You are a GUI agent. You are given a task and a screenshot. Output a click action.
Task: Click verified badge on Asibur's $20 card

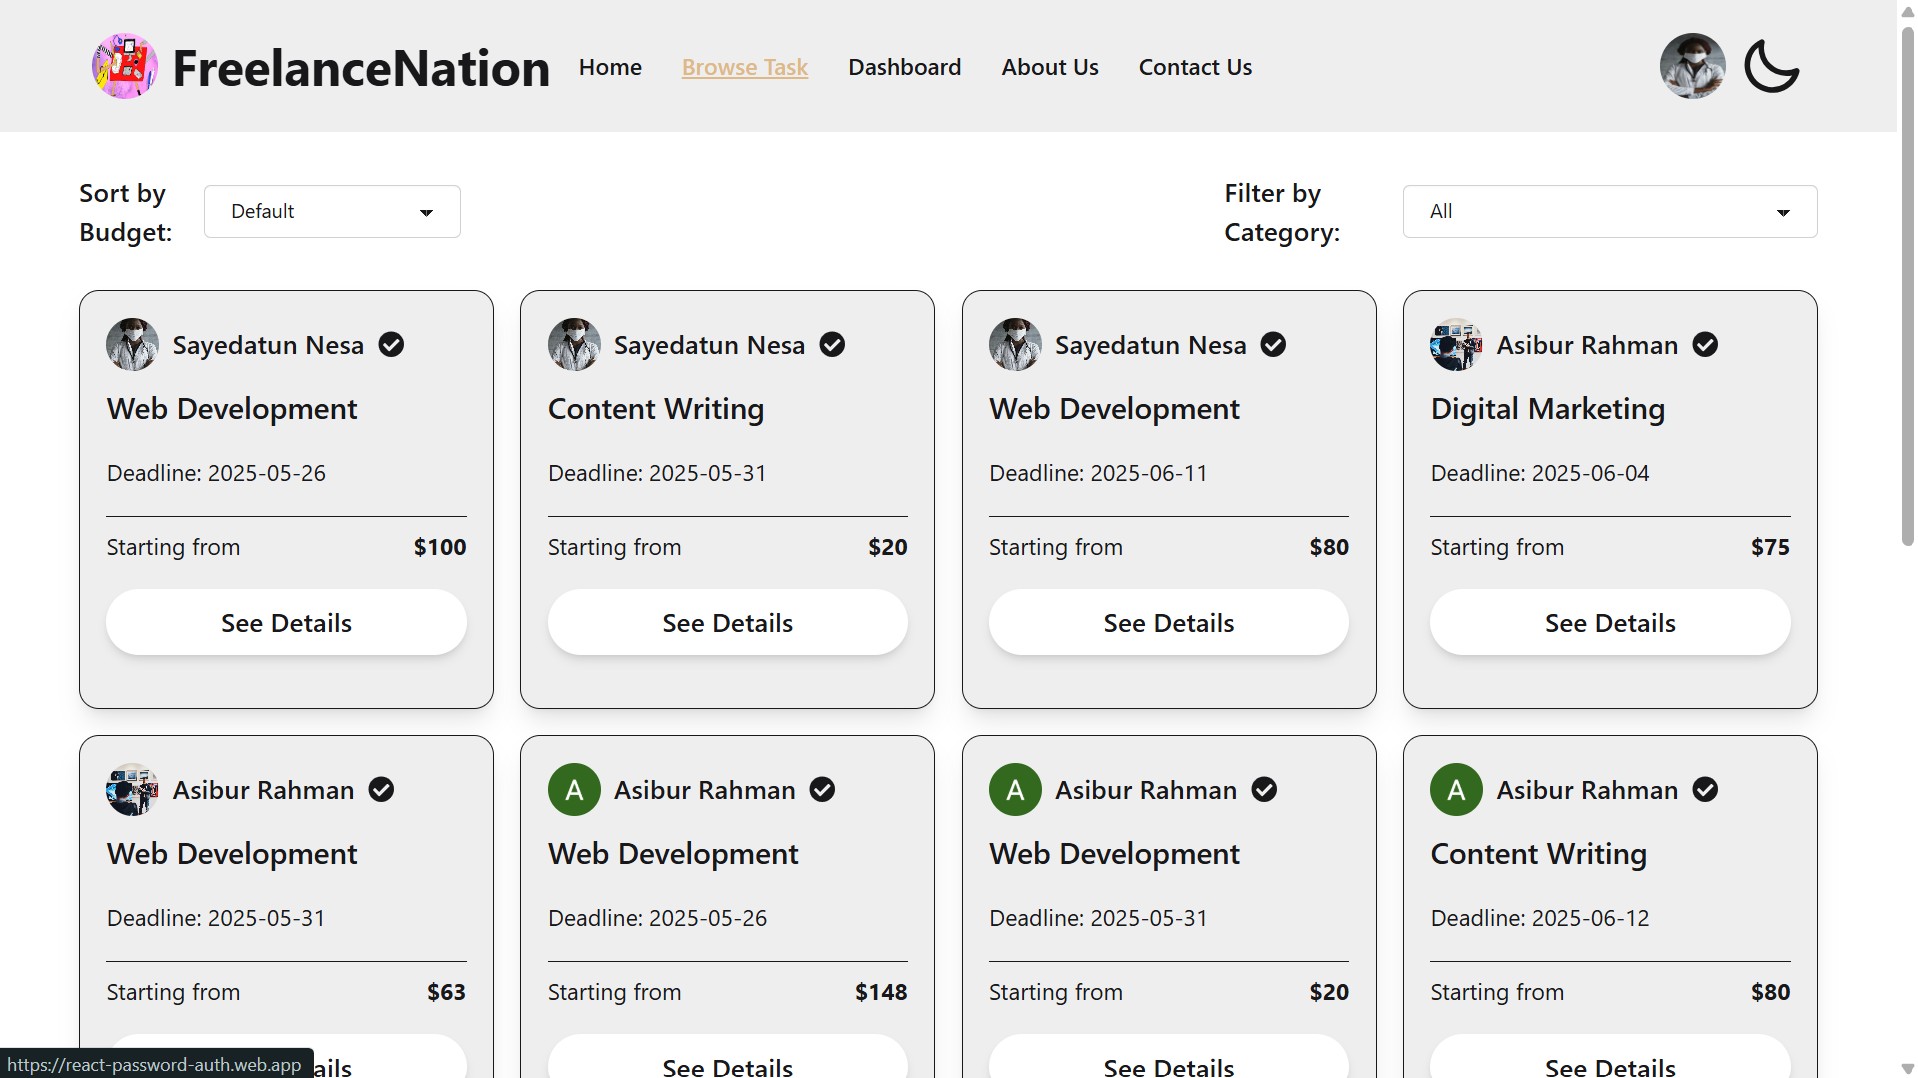click(1264, 790)
